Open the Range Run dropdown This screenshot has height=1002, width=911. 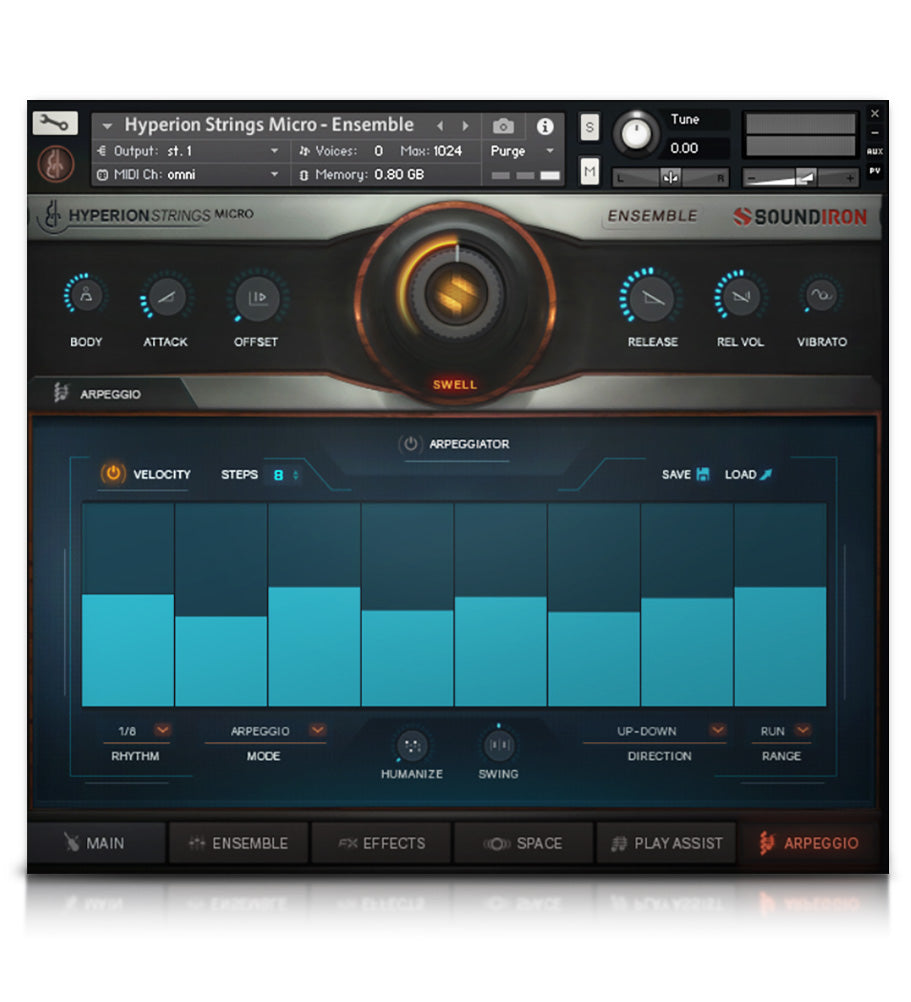[802, 730]
